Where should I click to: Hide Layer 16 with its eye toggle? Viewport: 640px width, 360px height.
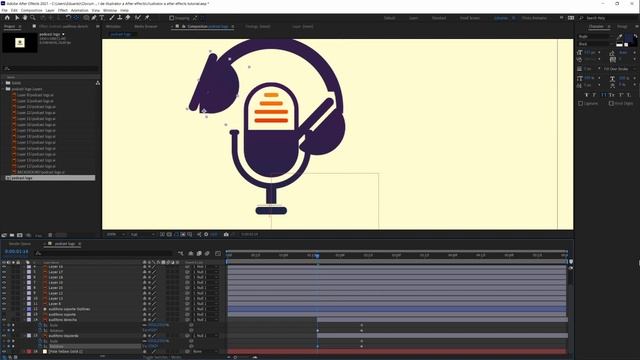click(x=4, y=267)
